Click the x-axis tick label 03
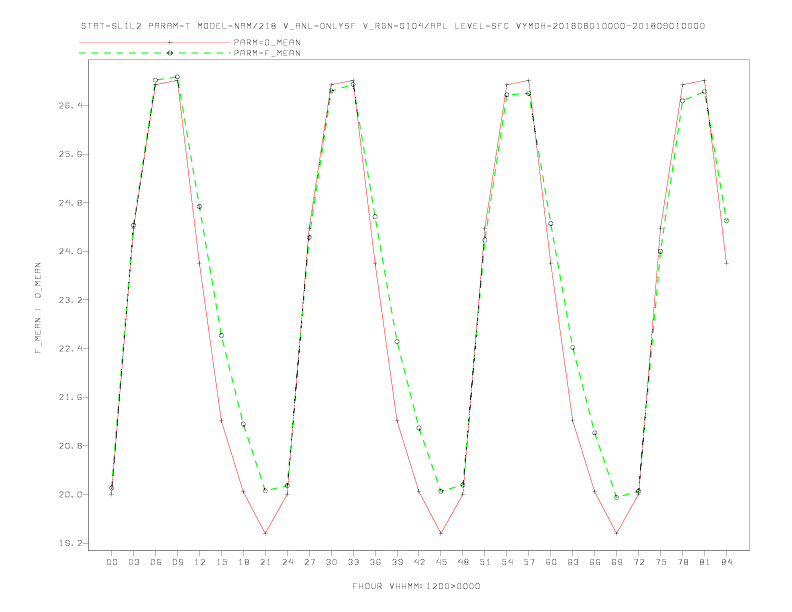The width and height of the screenshot is (792, 612). [x=133, y=562]
